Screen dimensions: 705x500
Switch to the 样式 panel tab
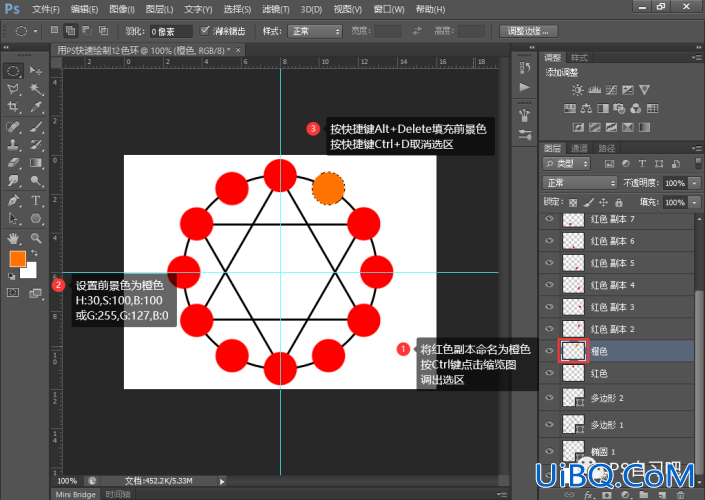coord(579,58)
